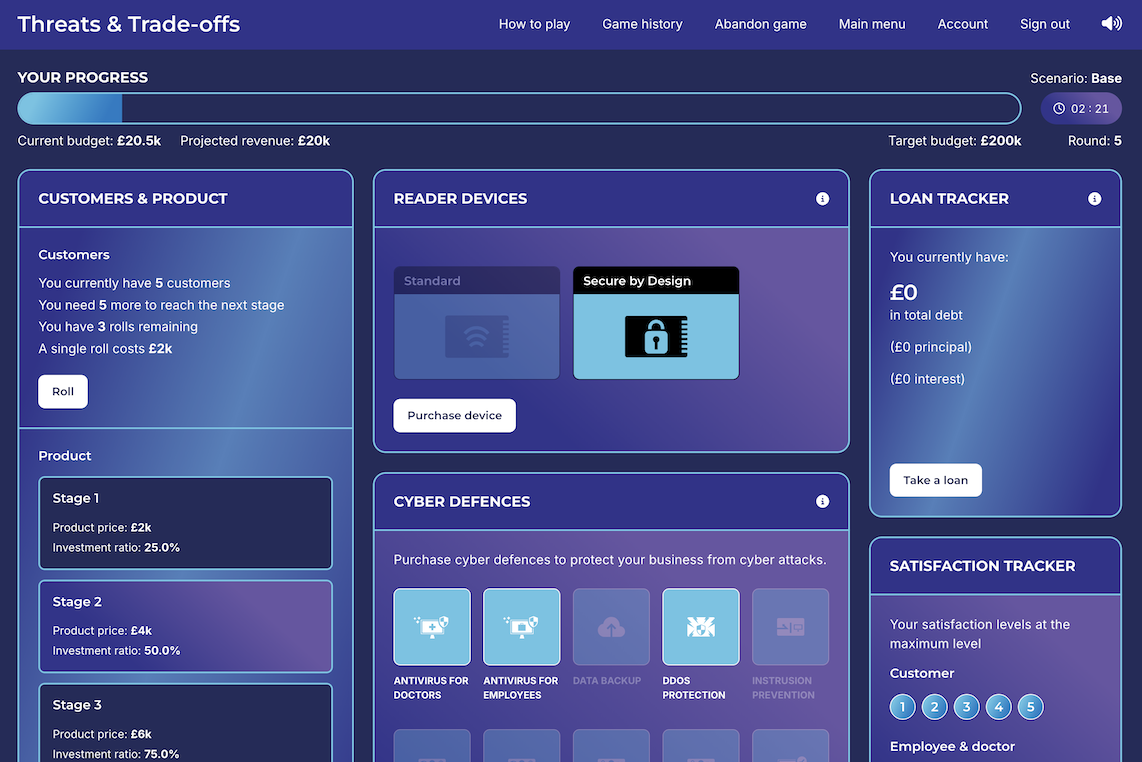Viewport: 1142px width, 762px height.
Task: Click Abandon game in the top bar
Action: 760,24
